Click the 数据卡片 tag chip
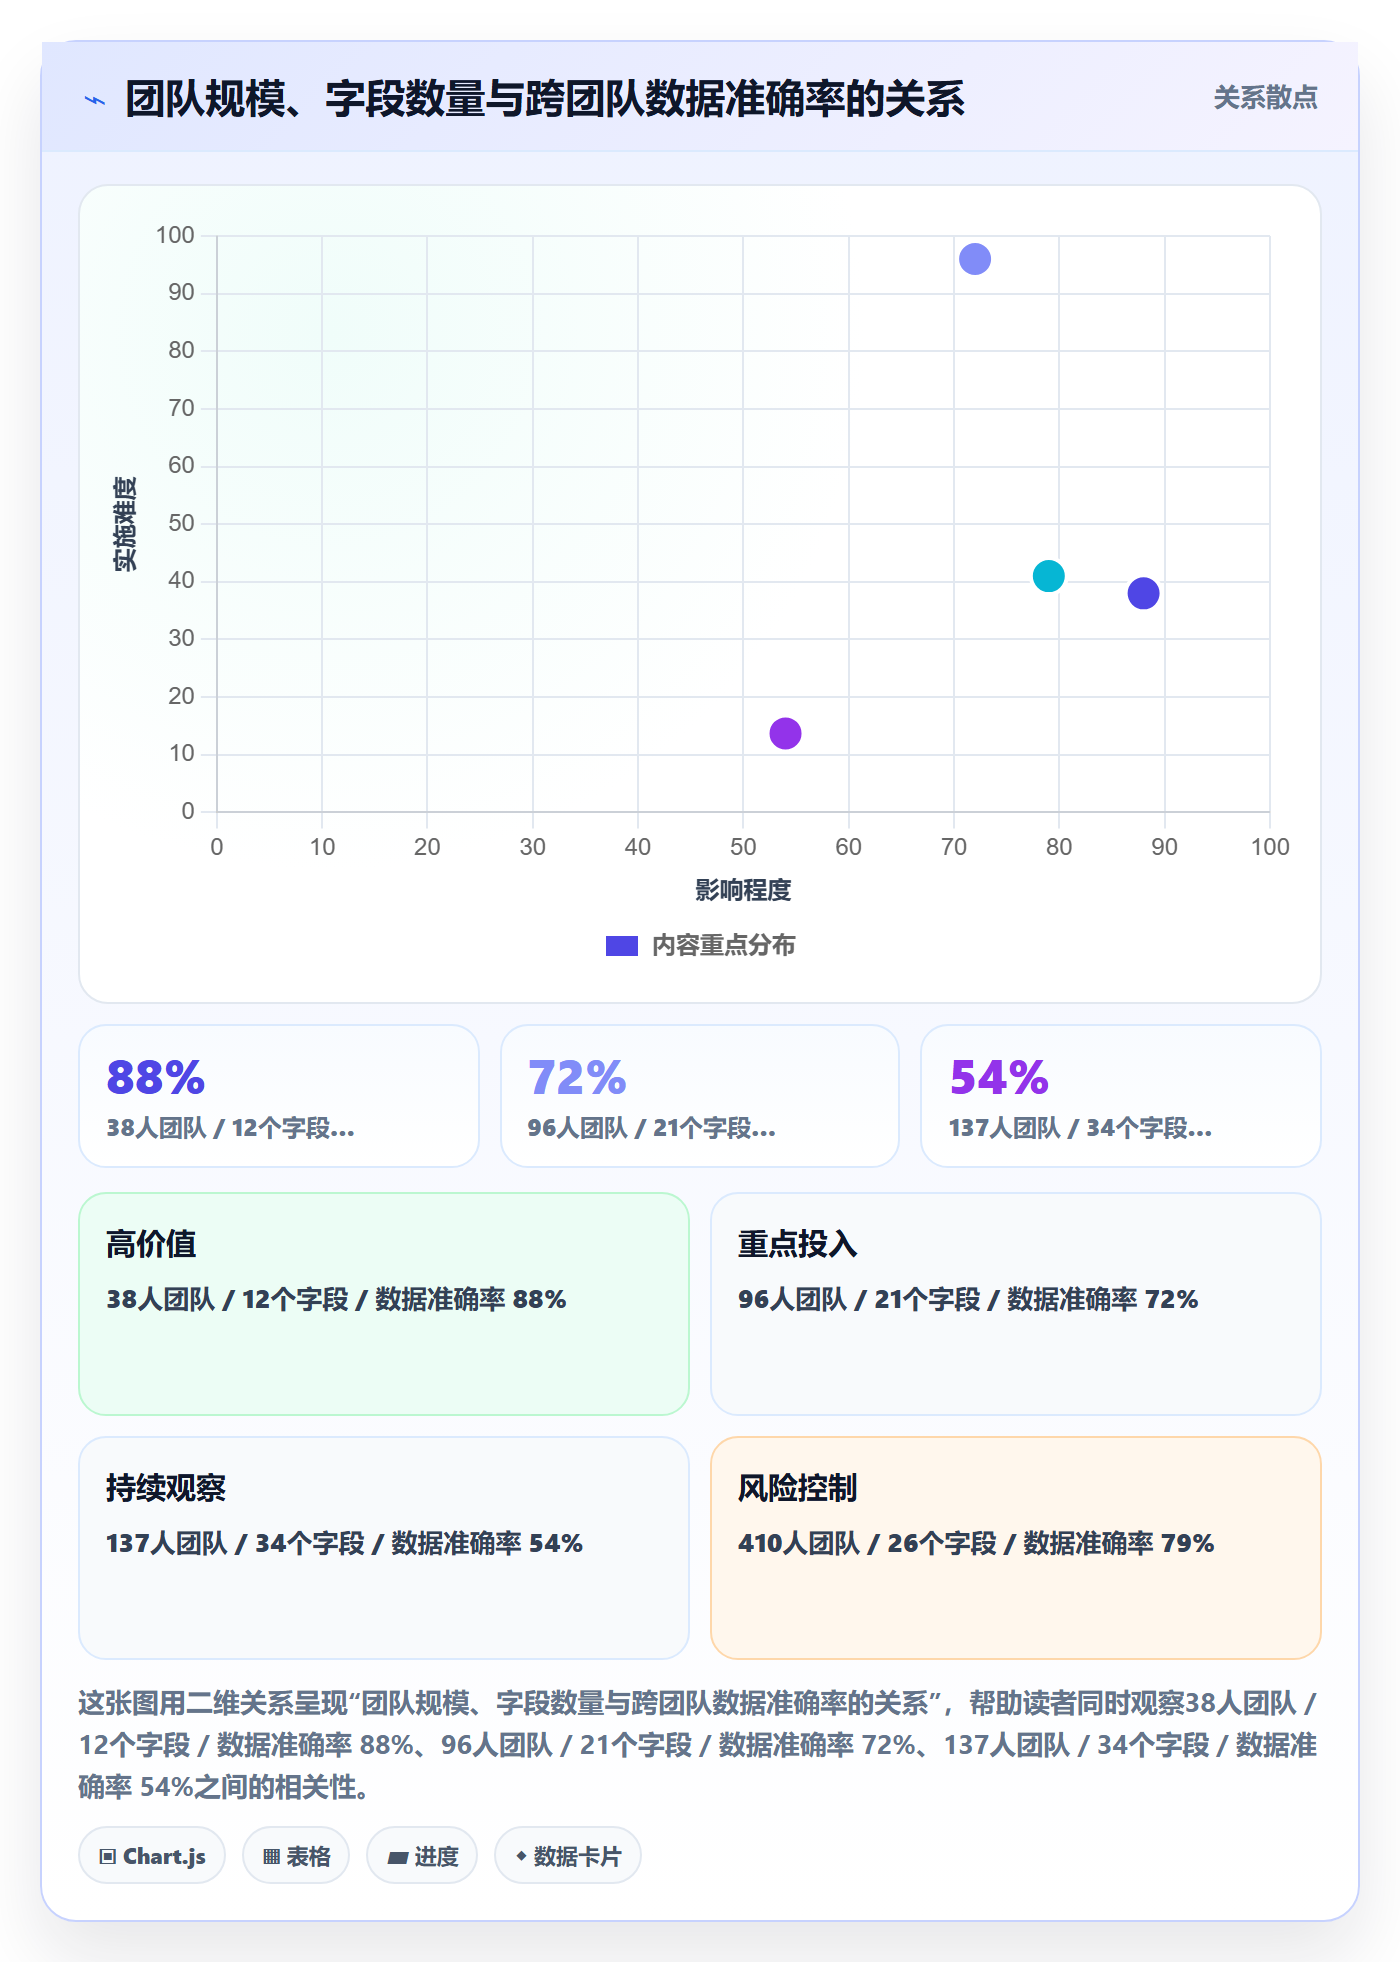This screenshot has height=1962, width=1400. point(568,1856)
